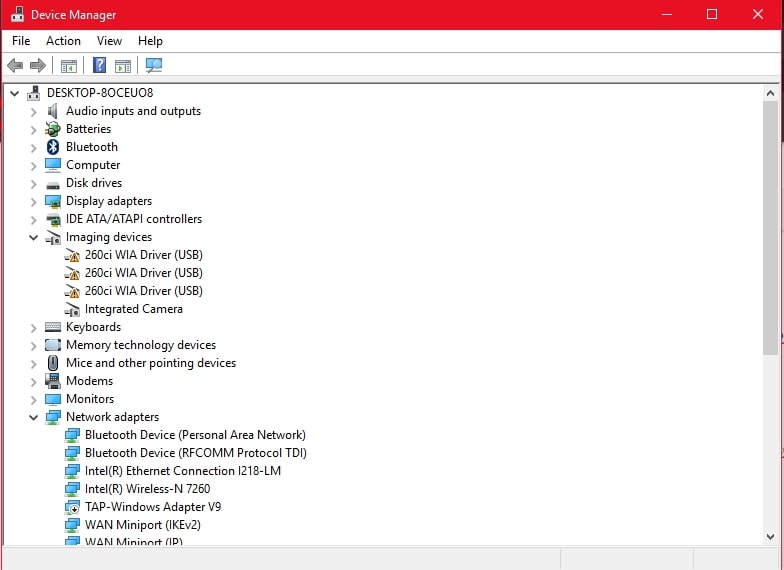Select Bluetooth Device (RFCOMM Protocol TDI)
Image resolution: width=784 pixels, height=570 pixels.
pyautogui.click(x=196, y=453)
